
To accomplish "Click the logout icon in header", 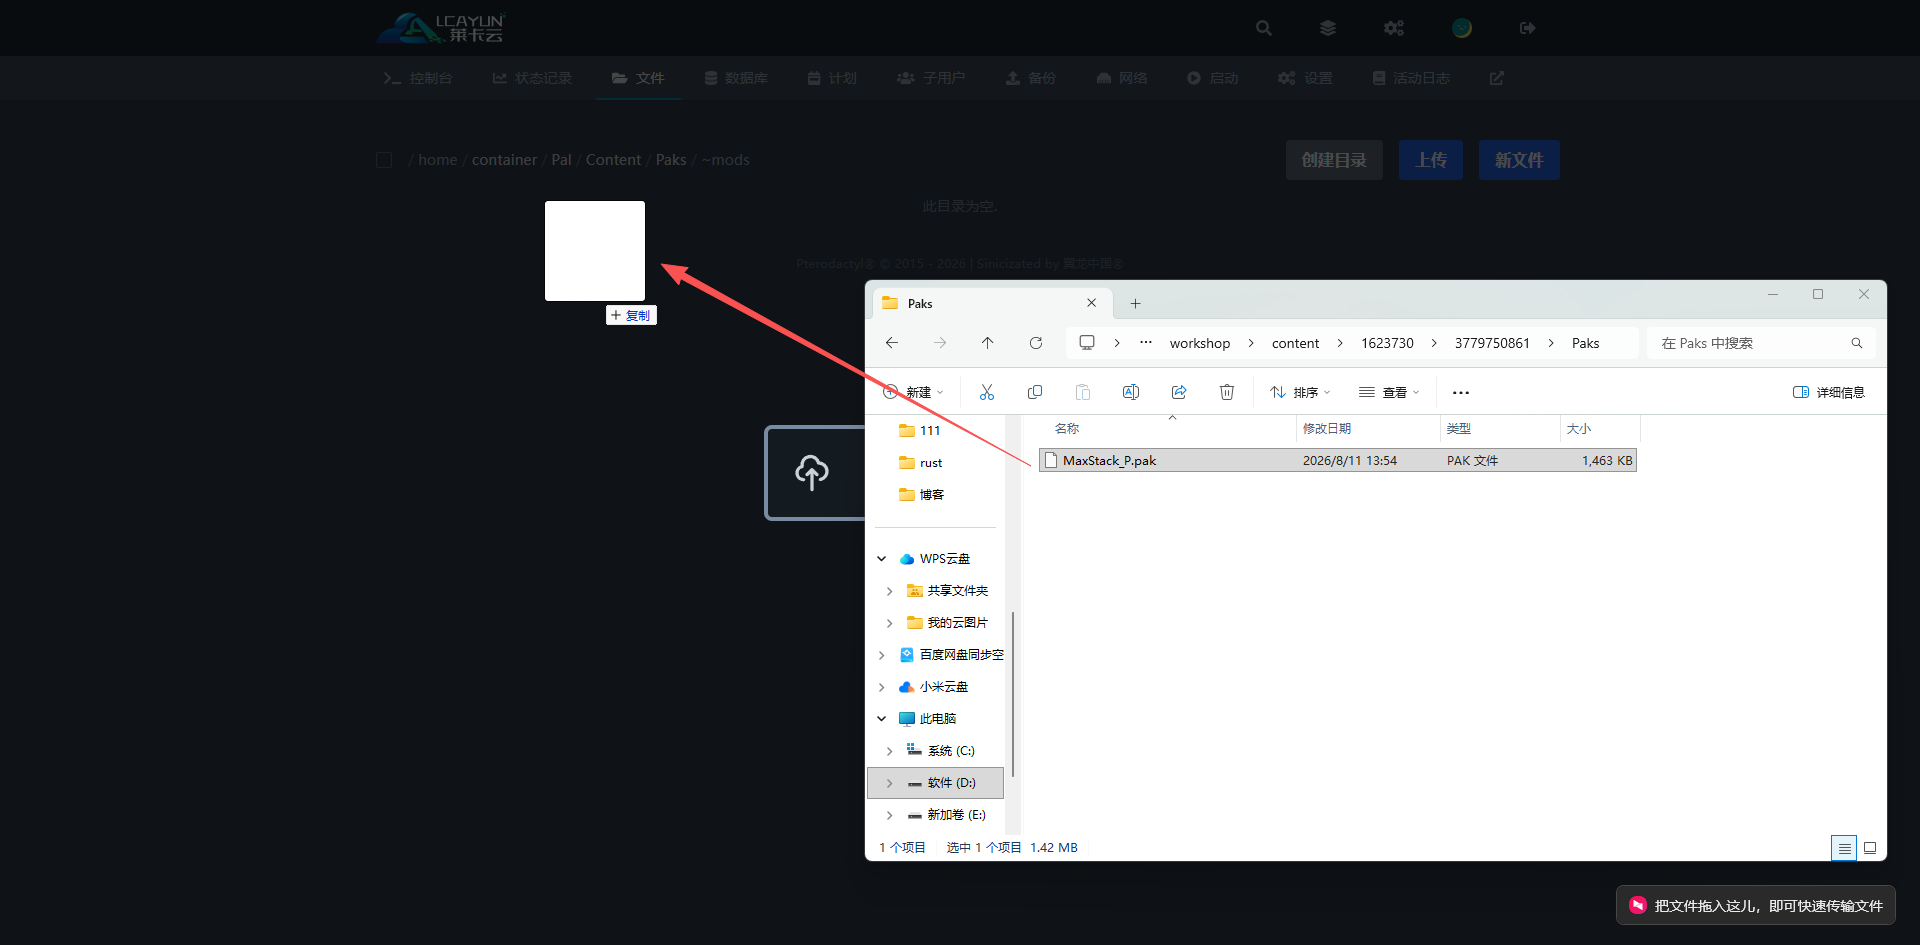I will pyautogui.click(x=1527, y=28).
